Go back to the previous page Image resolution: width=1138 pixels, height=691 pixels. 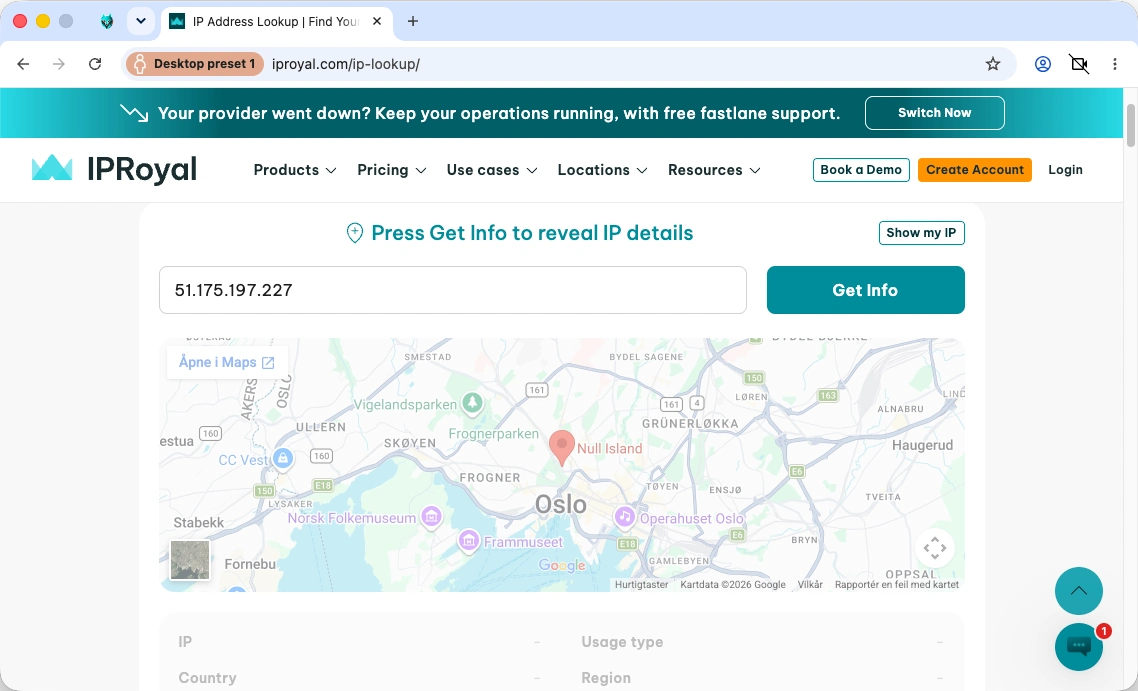coord(23,64)
